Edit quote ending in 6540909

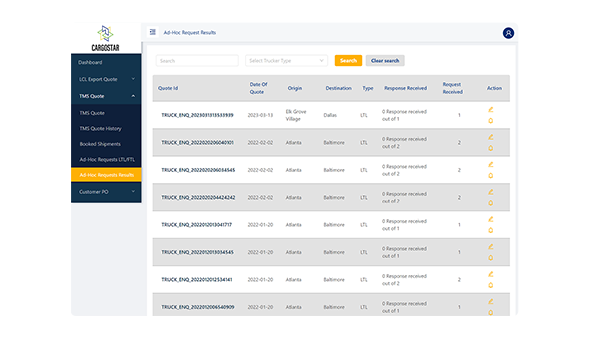click(x=490, y=301)
